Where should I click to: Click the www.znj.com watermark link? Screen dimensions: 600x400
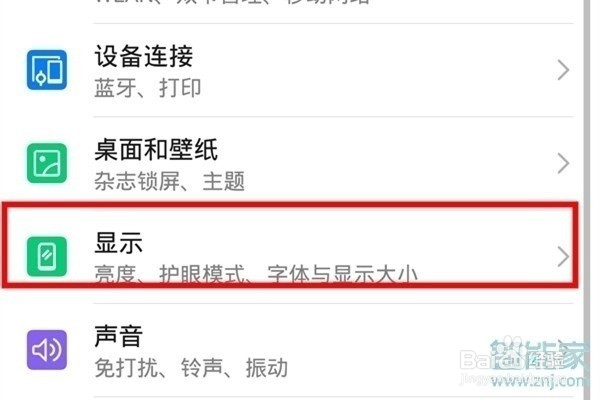539,380
